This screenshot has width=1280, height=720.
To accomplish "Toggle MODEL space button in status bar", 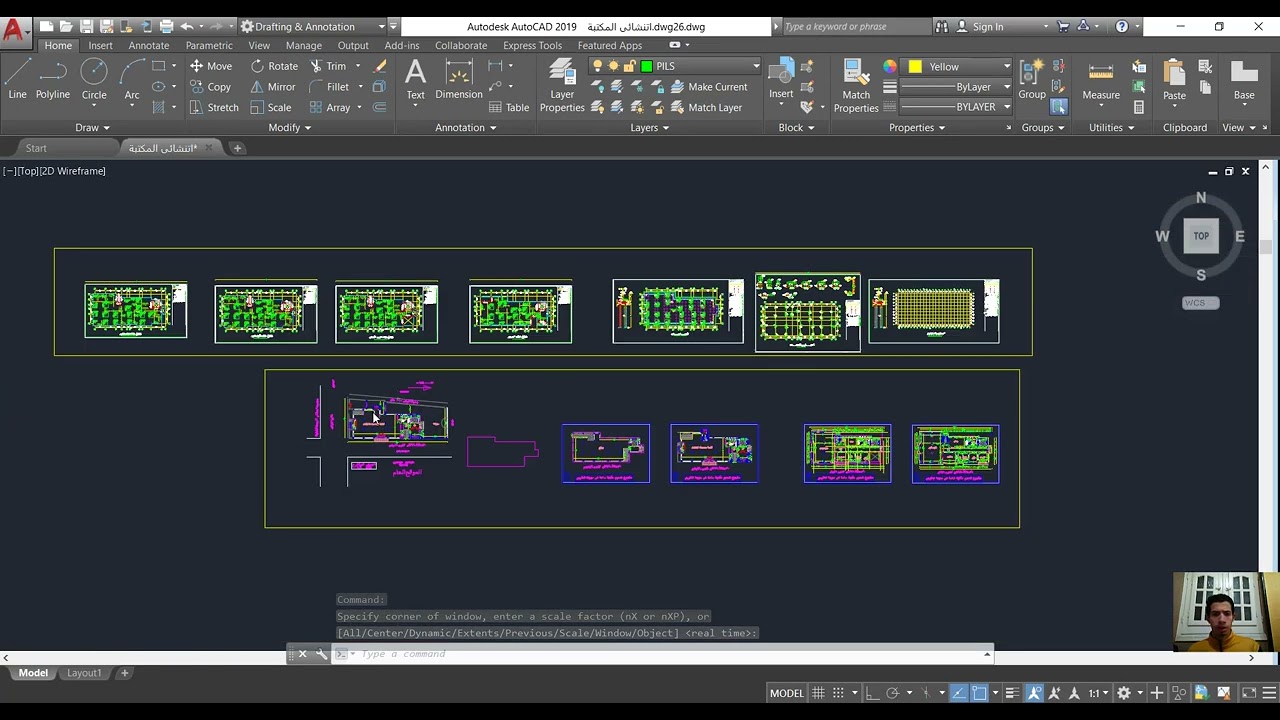I will (x=787, y=693).
